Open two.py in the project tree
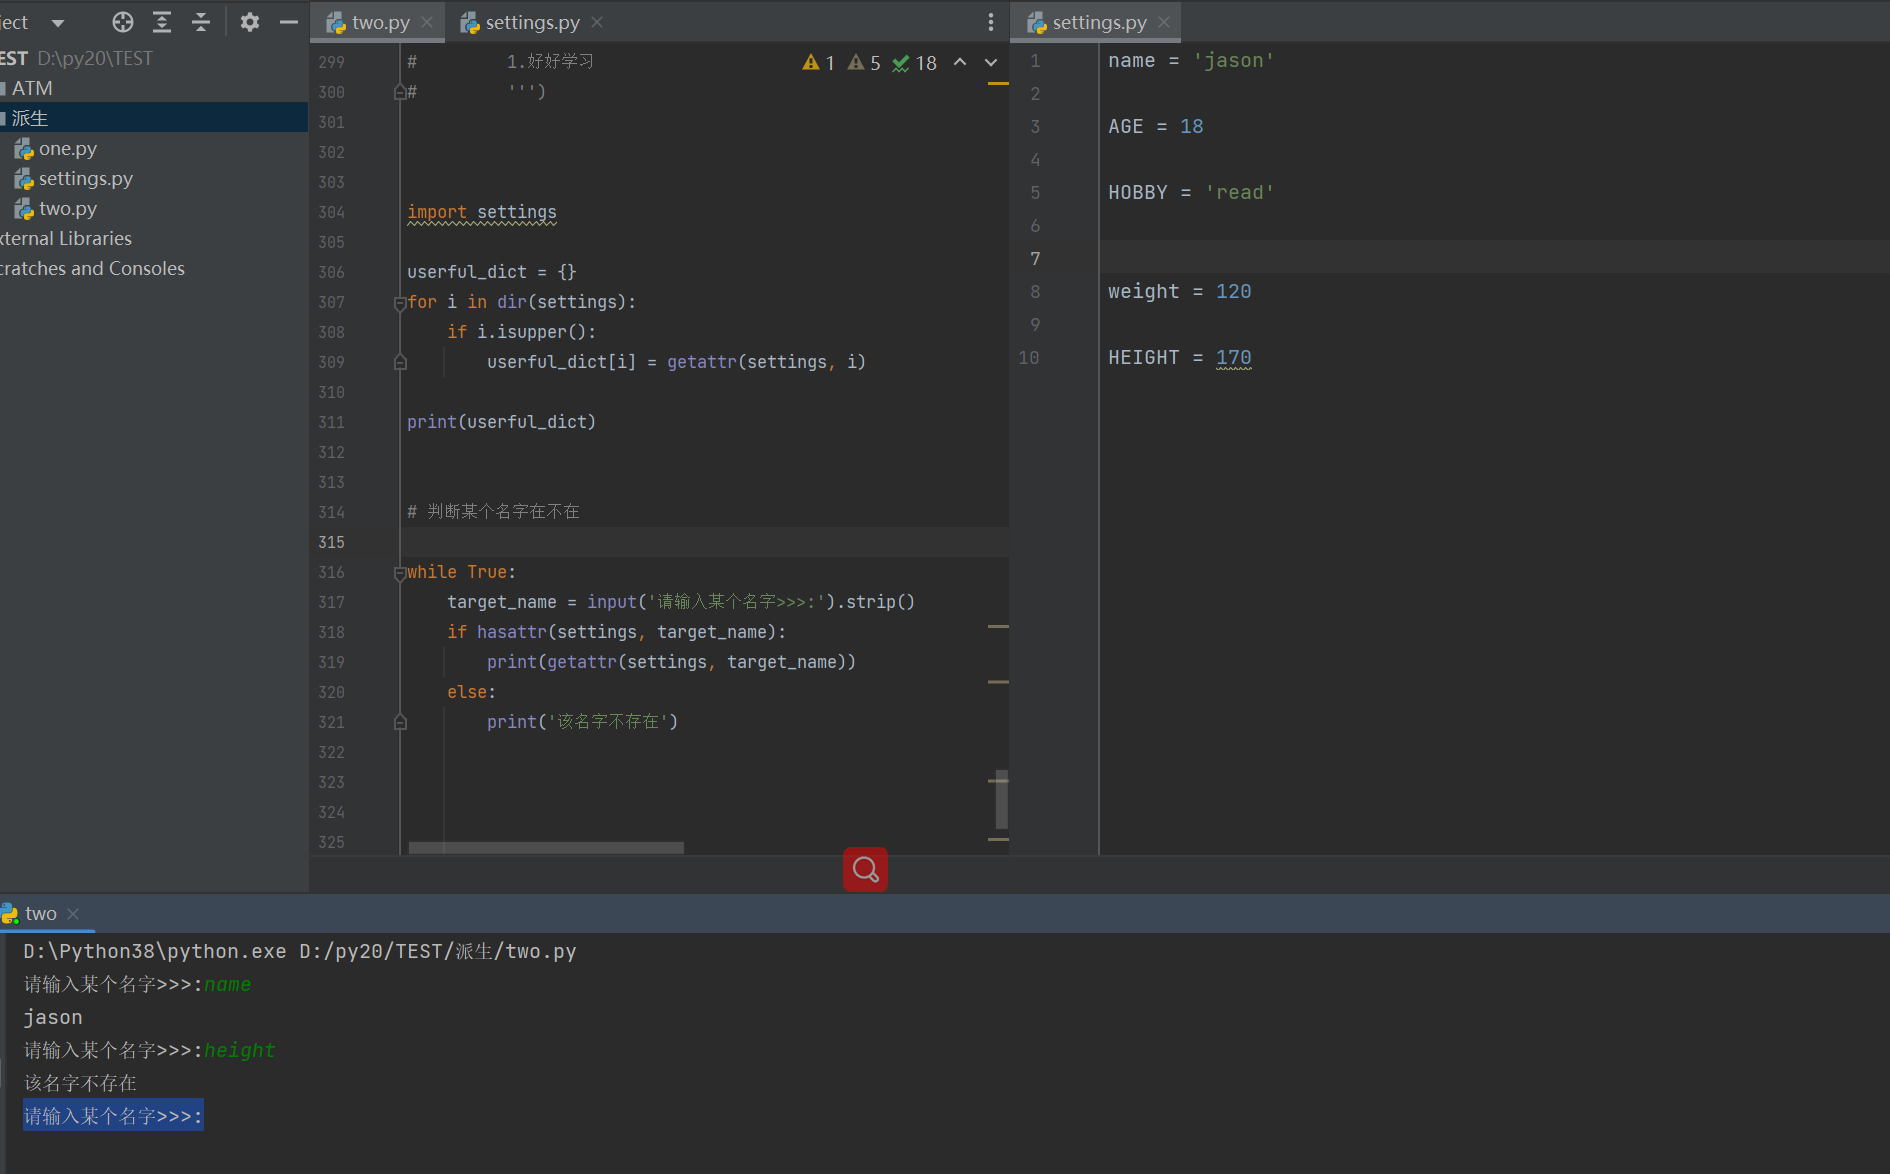Image resolution: width=1890 pixels, height=1174 pixels. point(68,208)
